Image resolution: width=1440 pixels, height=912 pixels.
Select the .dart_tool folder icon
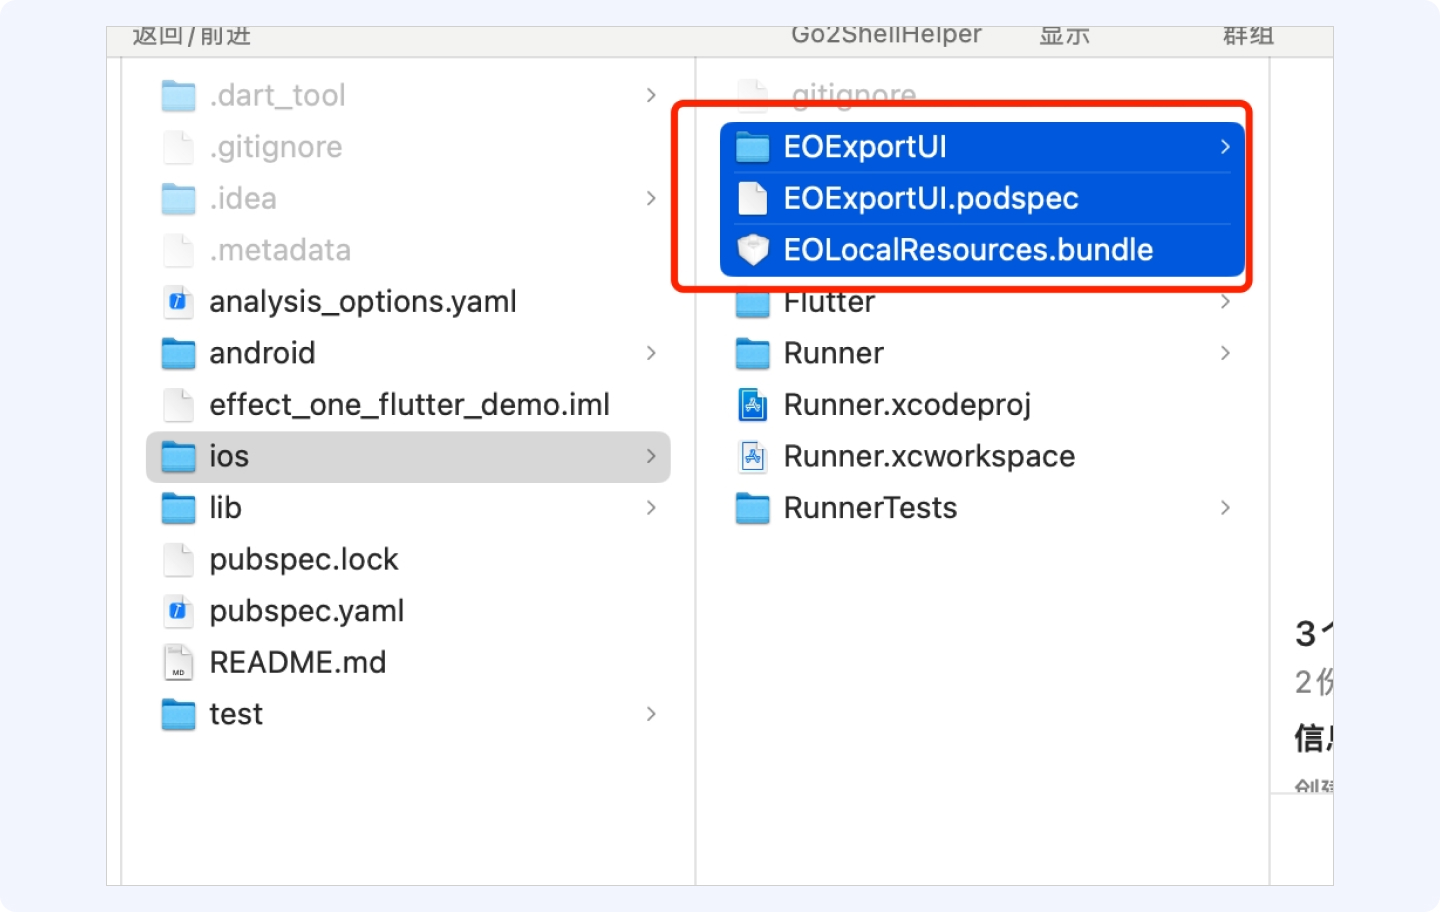coord(179,96)
